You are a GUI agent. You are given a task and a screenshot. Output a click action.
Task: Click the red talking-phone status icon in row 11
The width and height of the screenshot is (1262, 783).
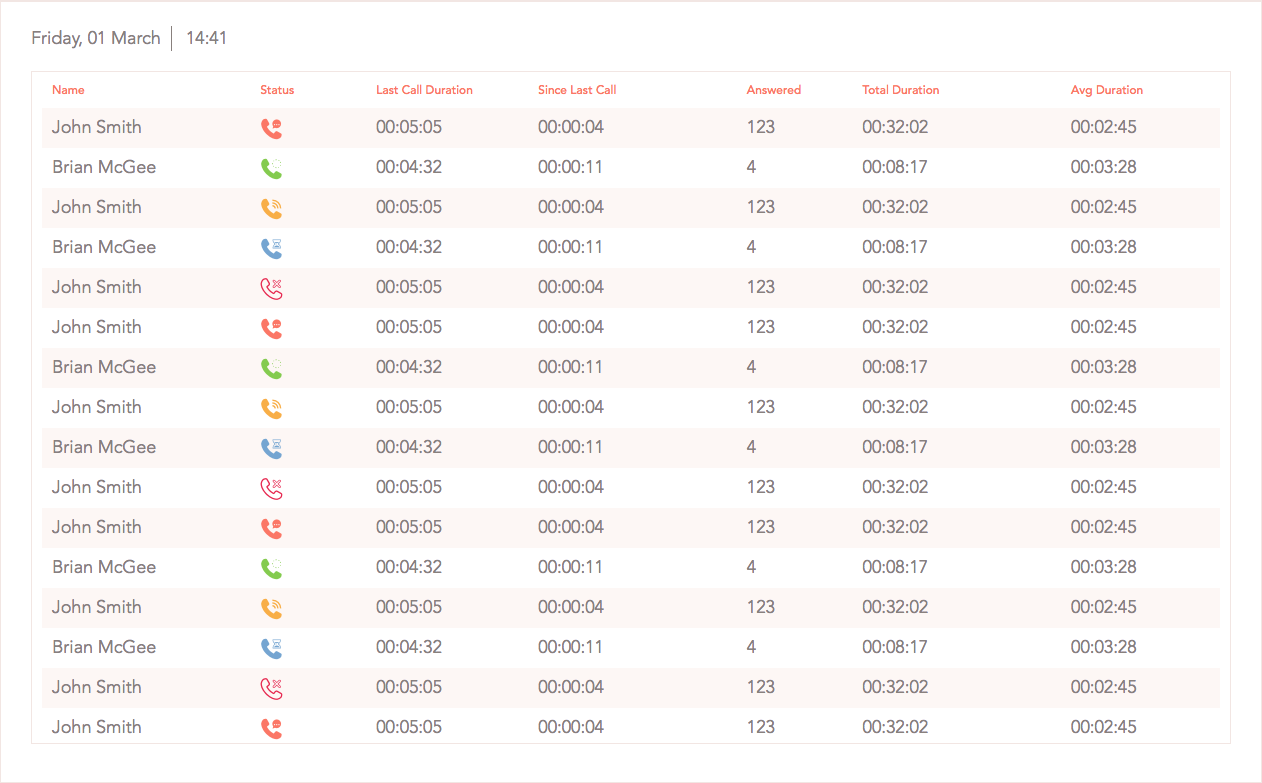[x=271, y=528]
